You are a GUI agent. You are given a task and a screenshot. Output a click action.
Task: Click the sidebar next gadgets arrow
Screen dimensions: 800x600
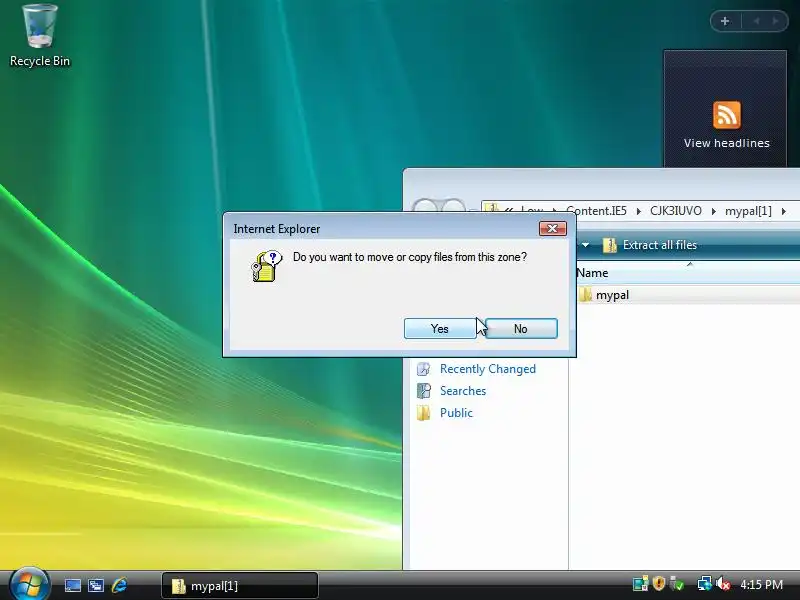pos(776,21)
